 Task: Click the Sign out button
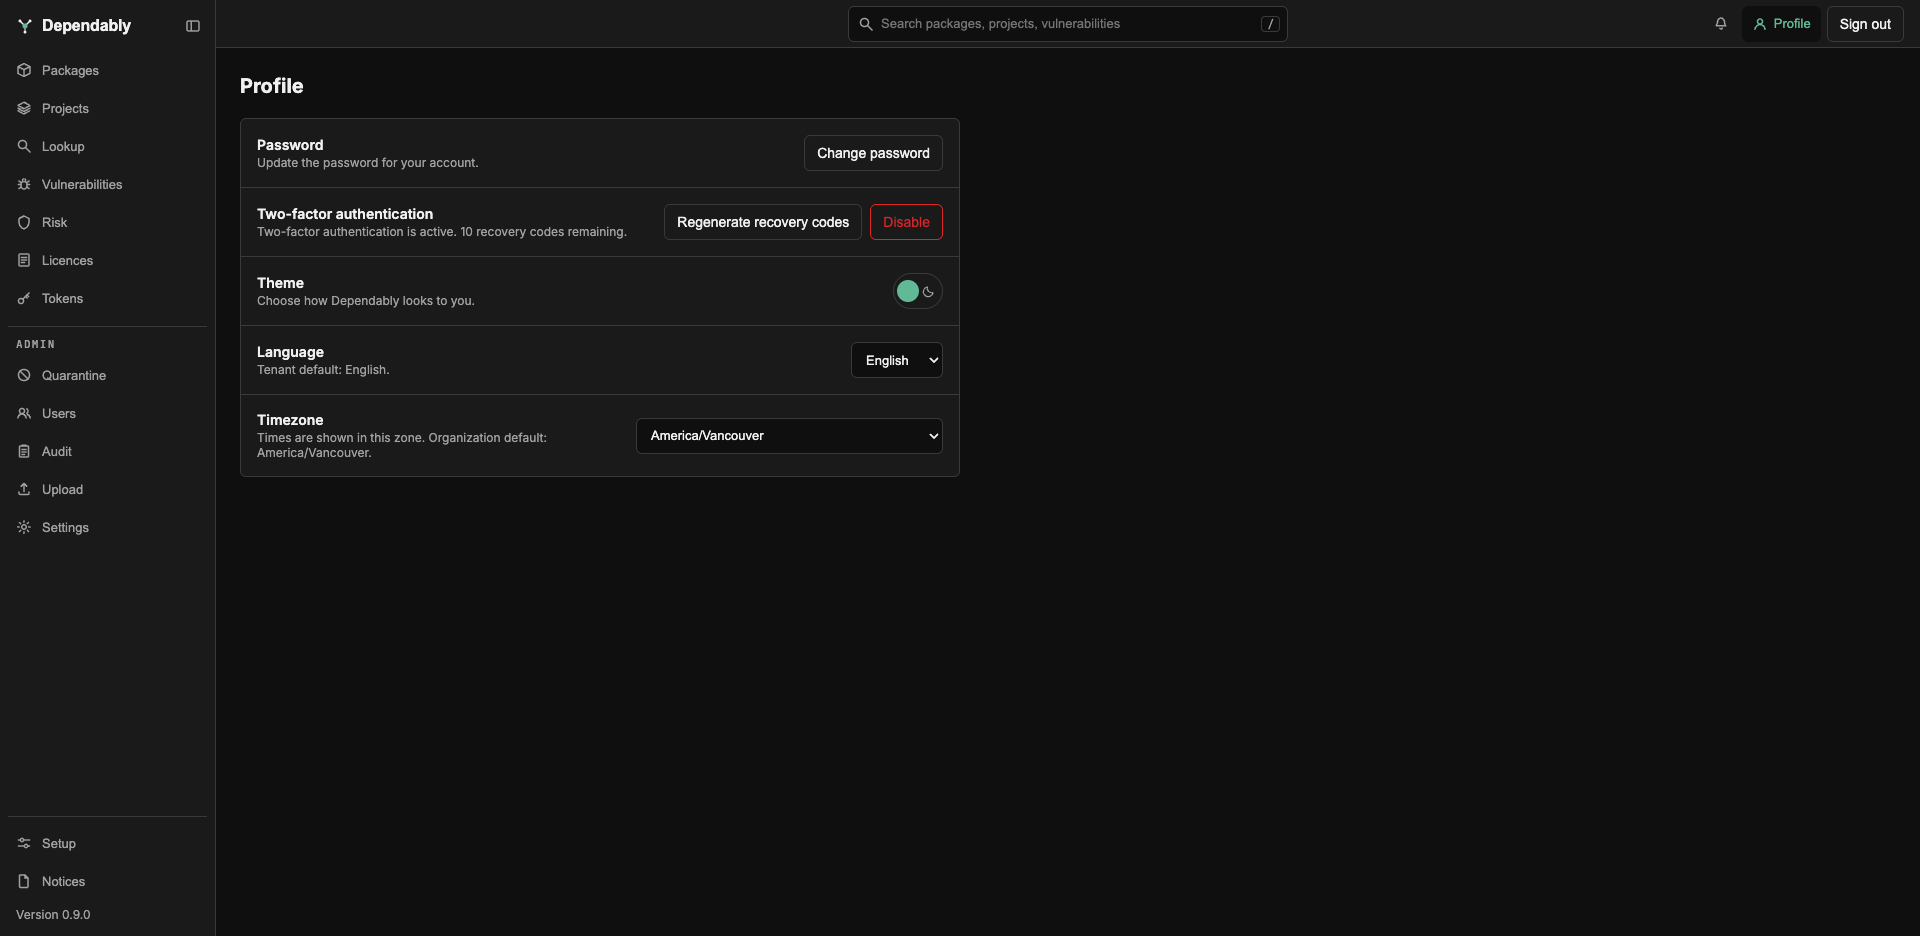(x=1865, y=24)
